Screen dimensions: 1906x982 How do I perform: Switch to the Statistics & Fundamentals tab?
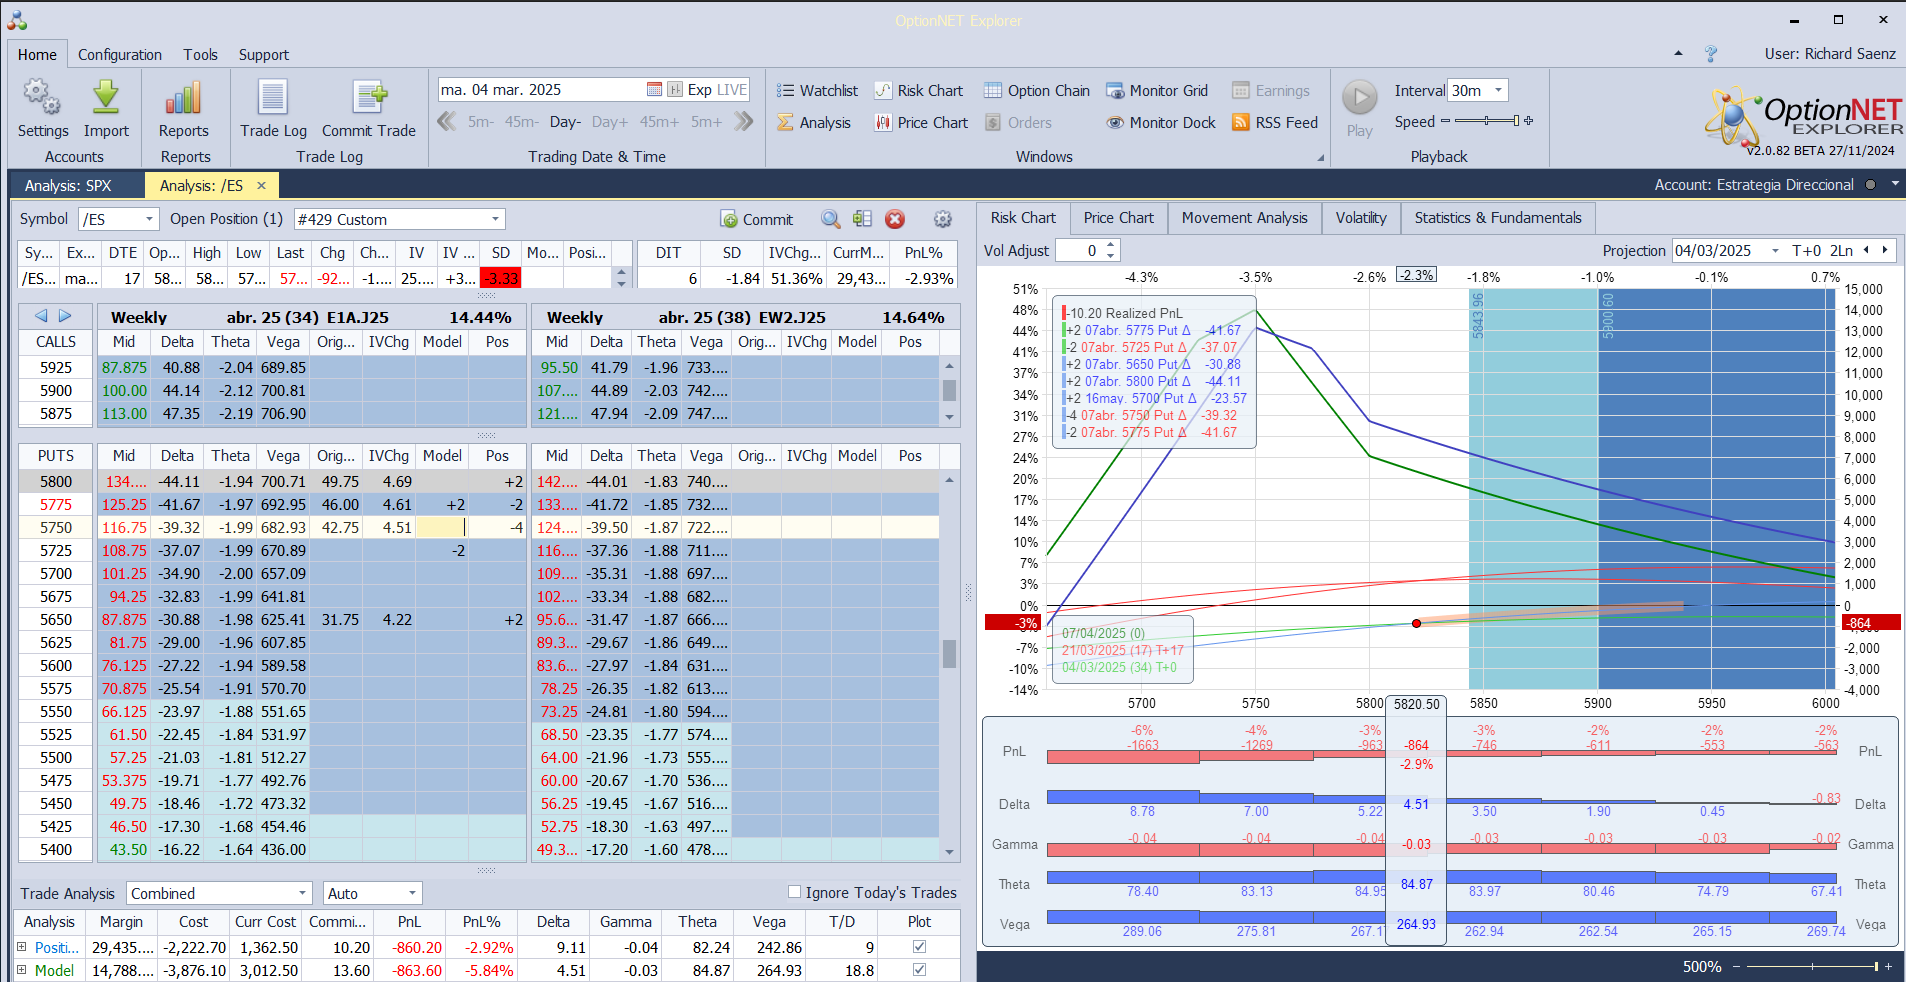1498,217
